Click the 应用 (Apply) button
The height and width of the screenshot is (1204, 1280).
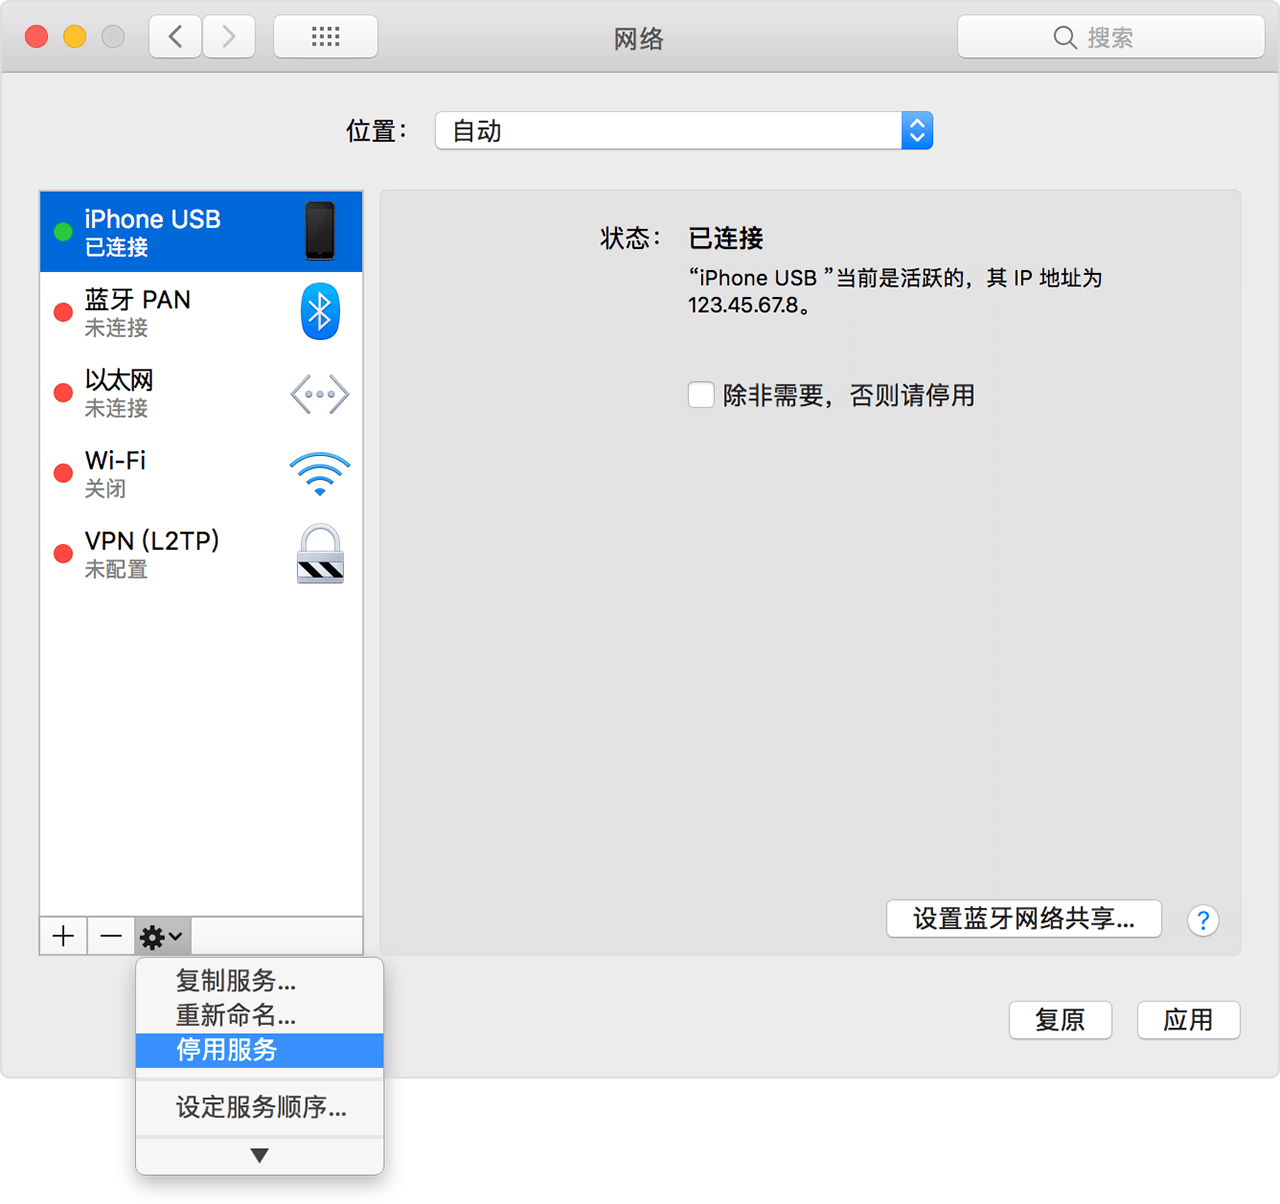click(x=1188, y=1020)
